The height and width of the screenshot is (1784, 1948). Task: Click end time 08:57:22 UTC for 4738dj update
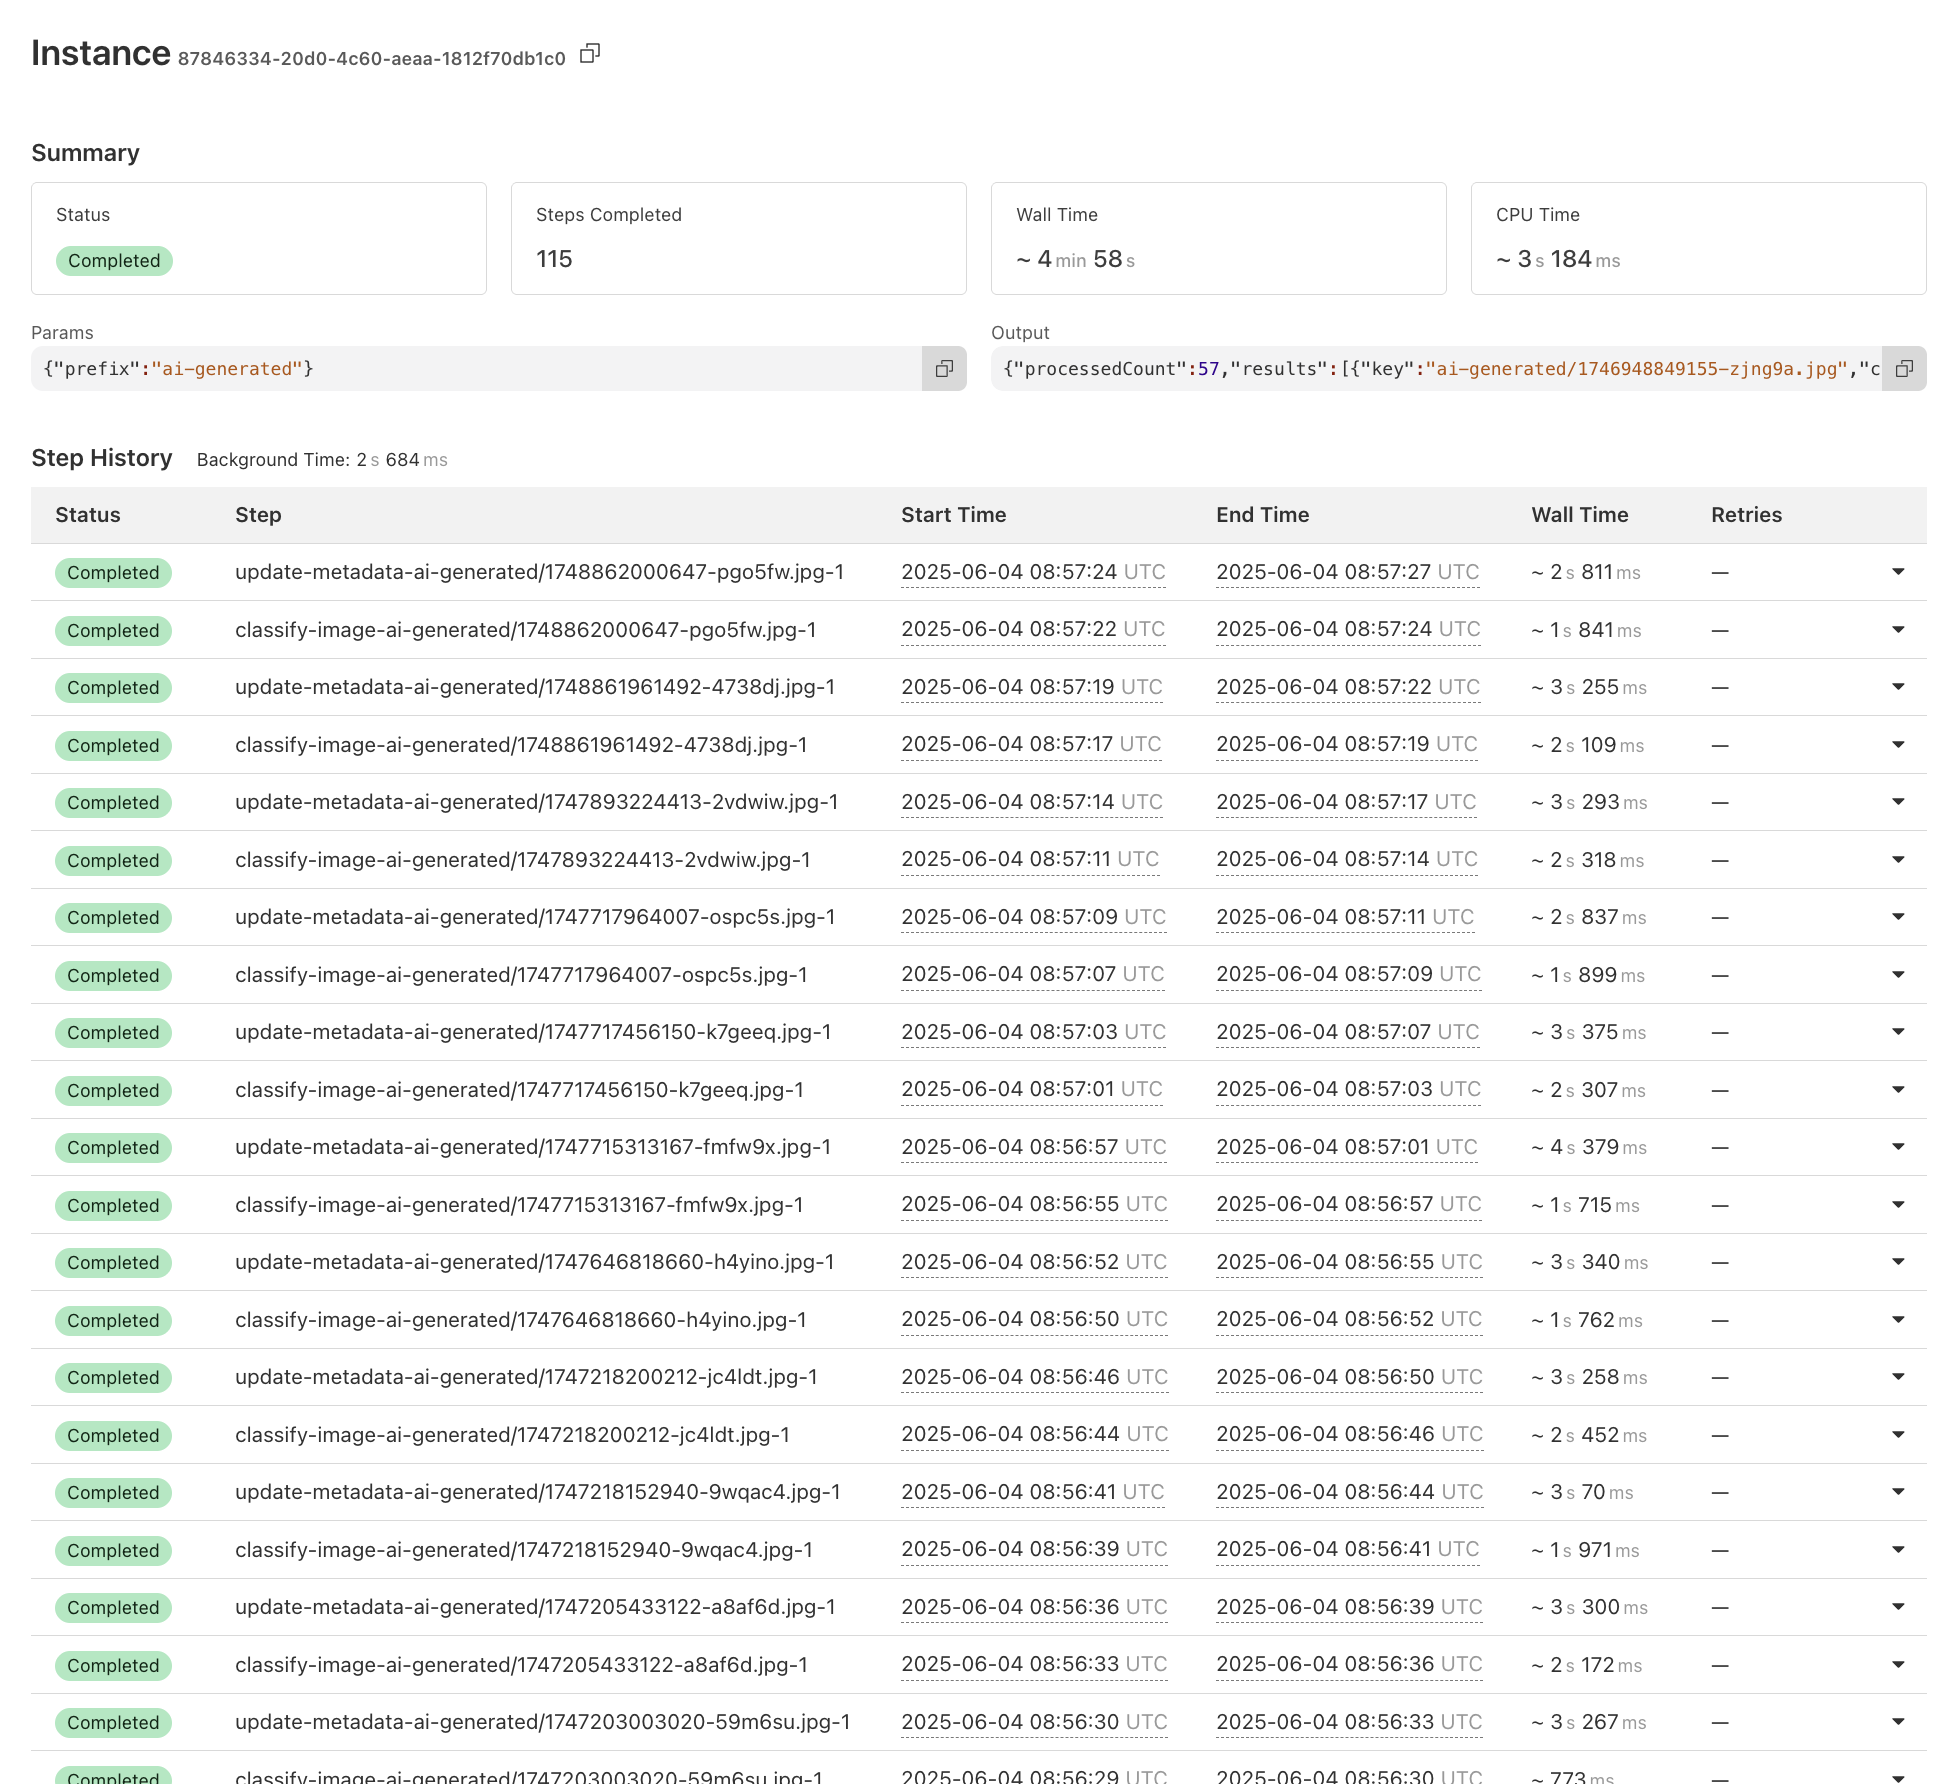coord(1347,687)
